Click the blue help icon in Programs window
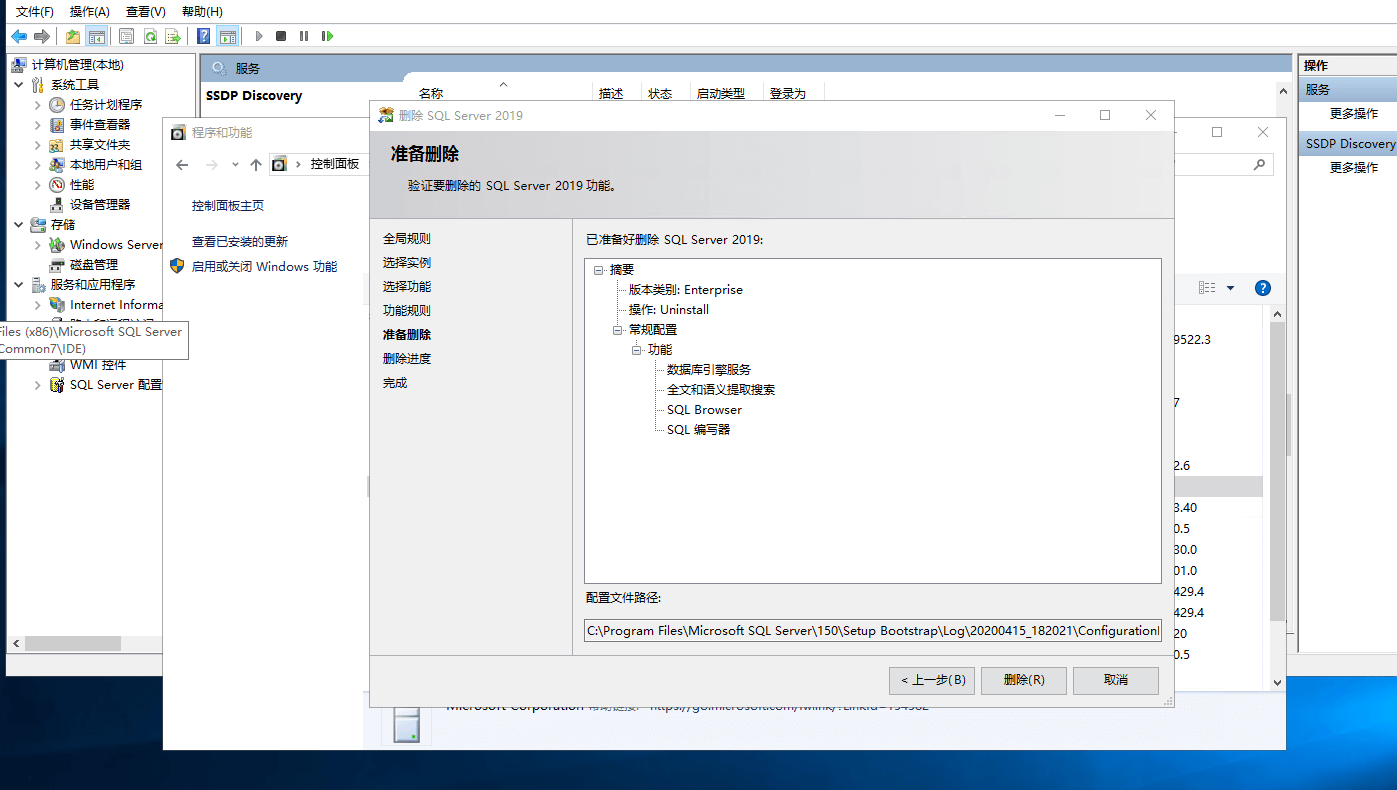The height and width of the screenshot is (790, 1397). tap(1262, 288)
